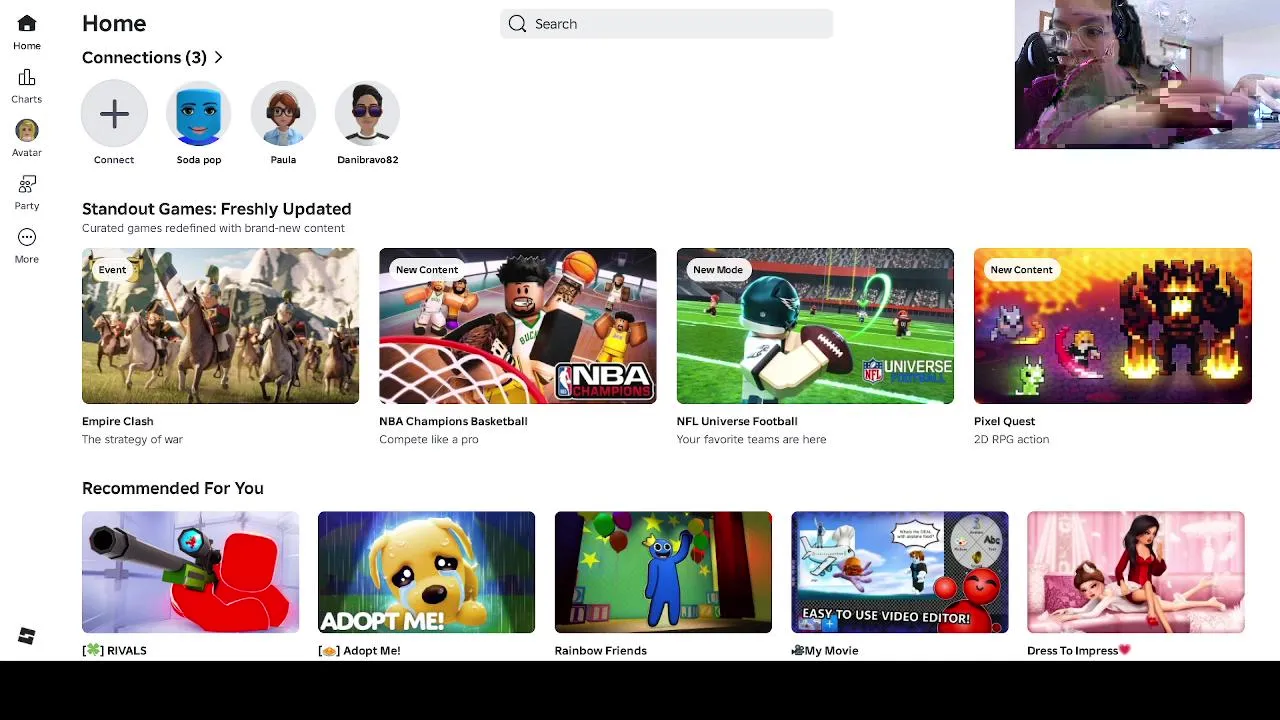
Task: Open the Empire Clash thumbnail
Action: tap(220, 326)
